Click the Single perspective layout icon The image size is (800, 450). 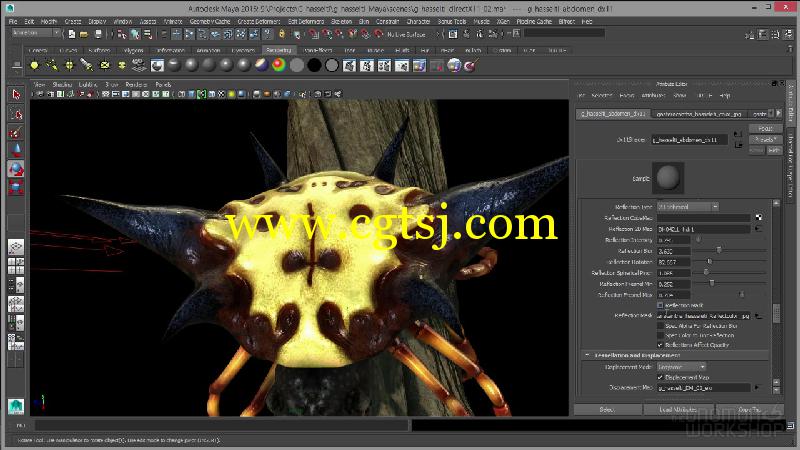pos(16,247)
